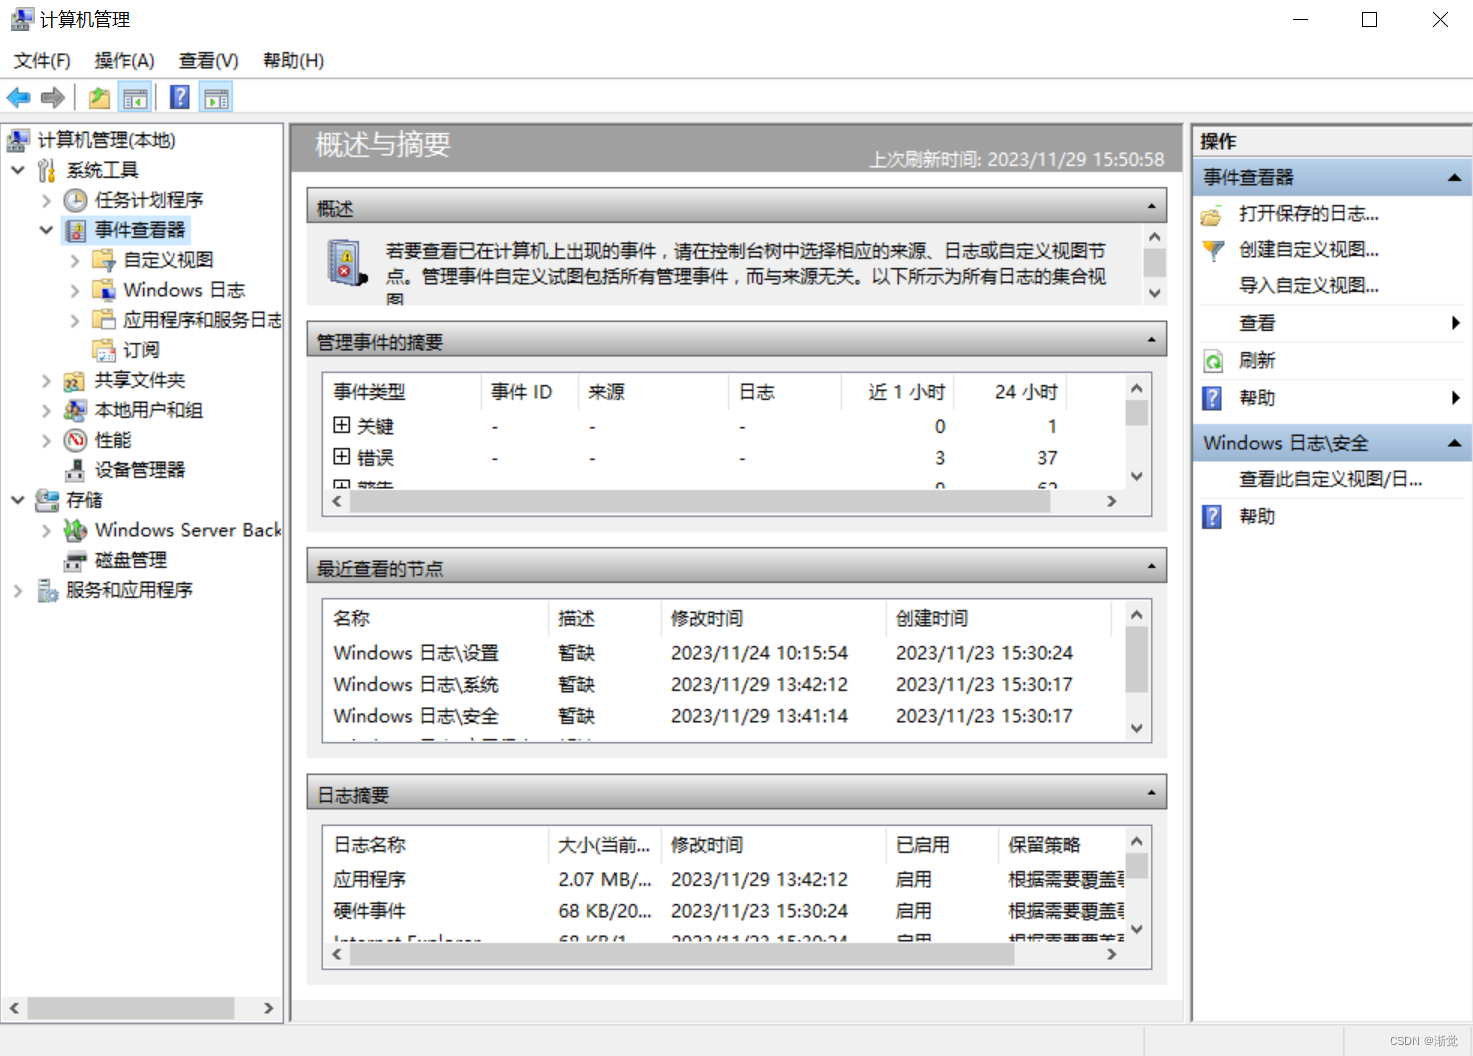Click the Windows Server Backup icon
The width and height of the screenshot is (1473, 1056).
[75, 530]
